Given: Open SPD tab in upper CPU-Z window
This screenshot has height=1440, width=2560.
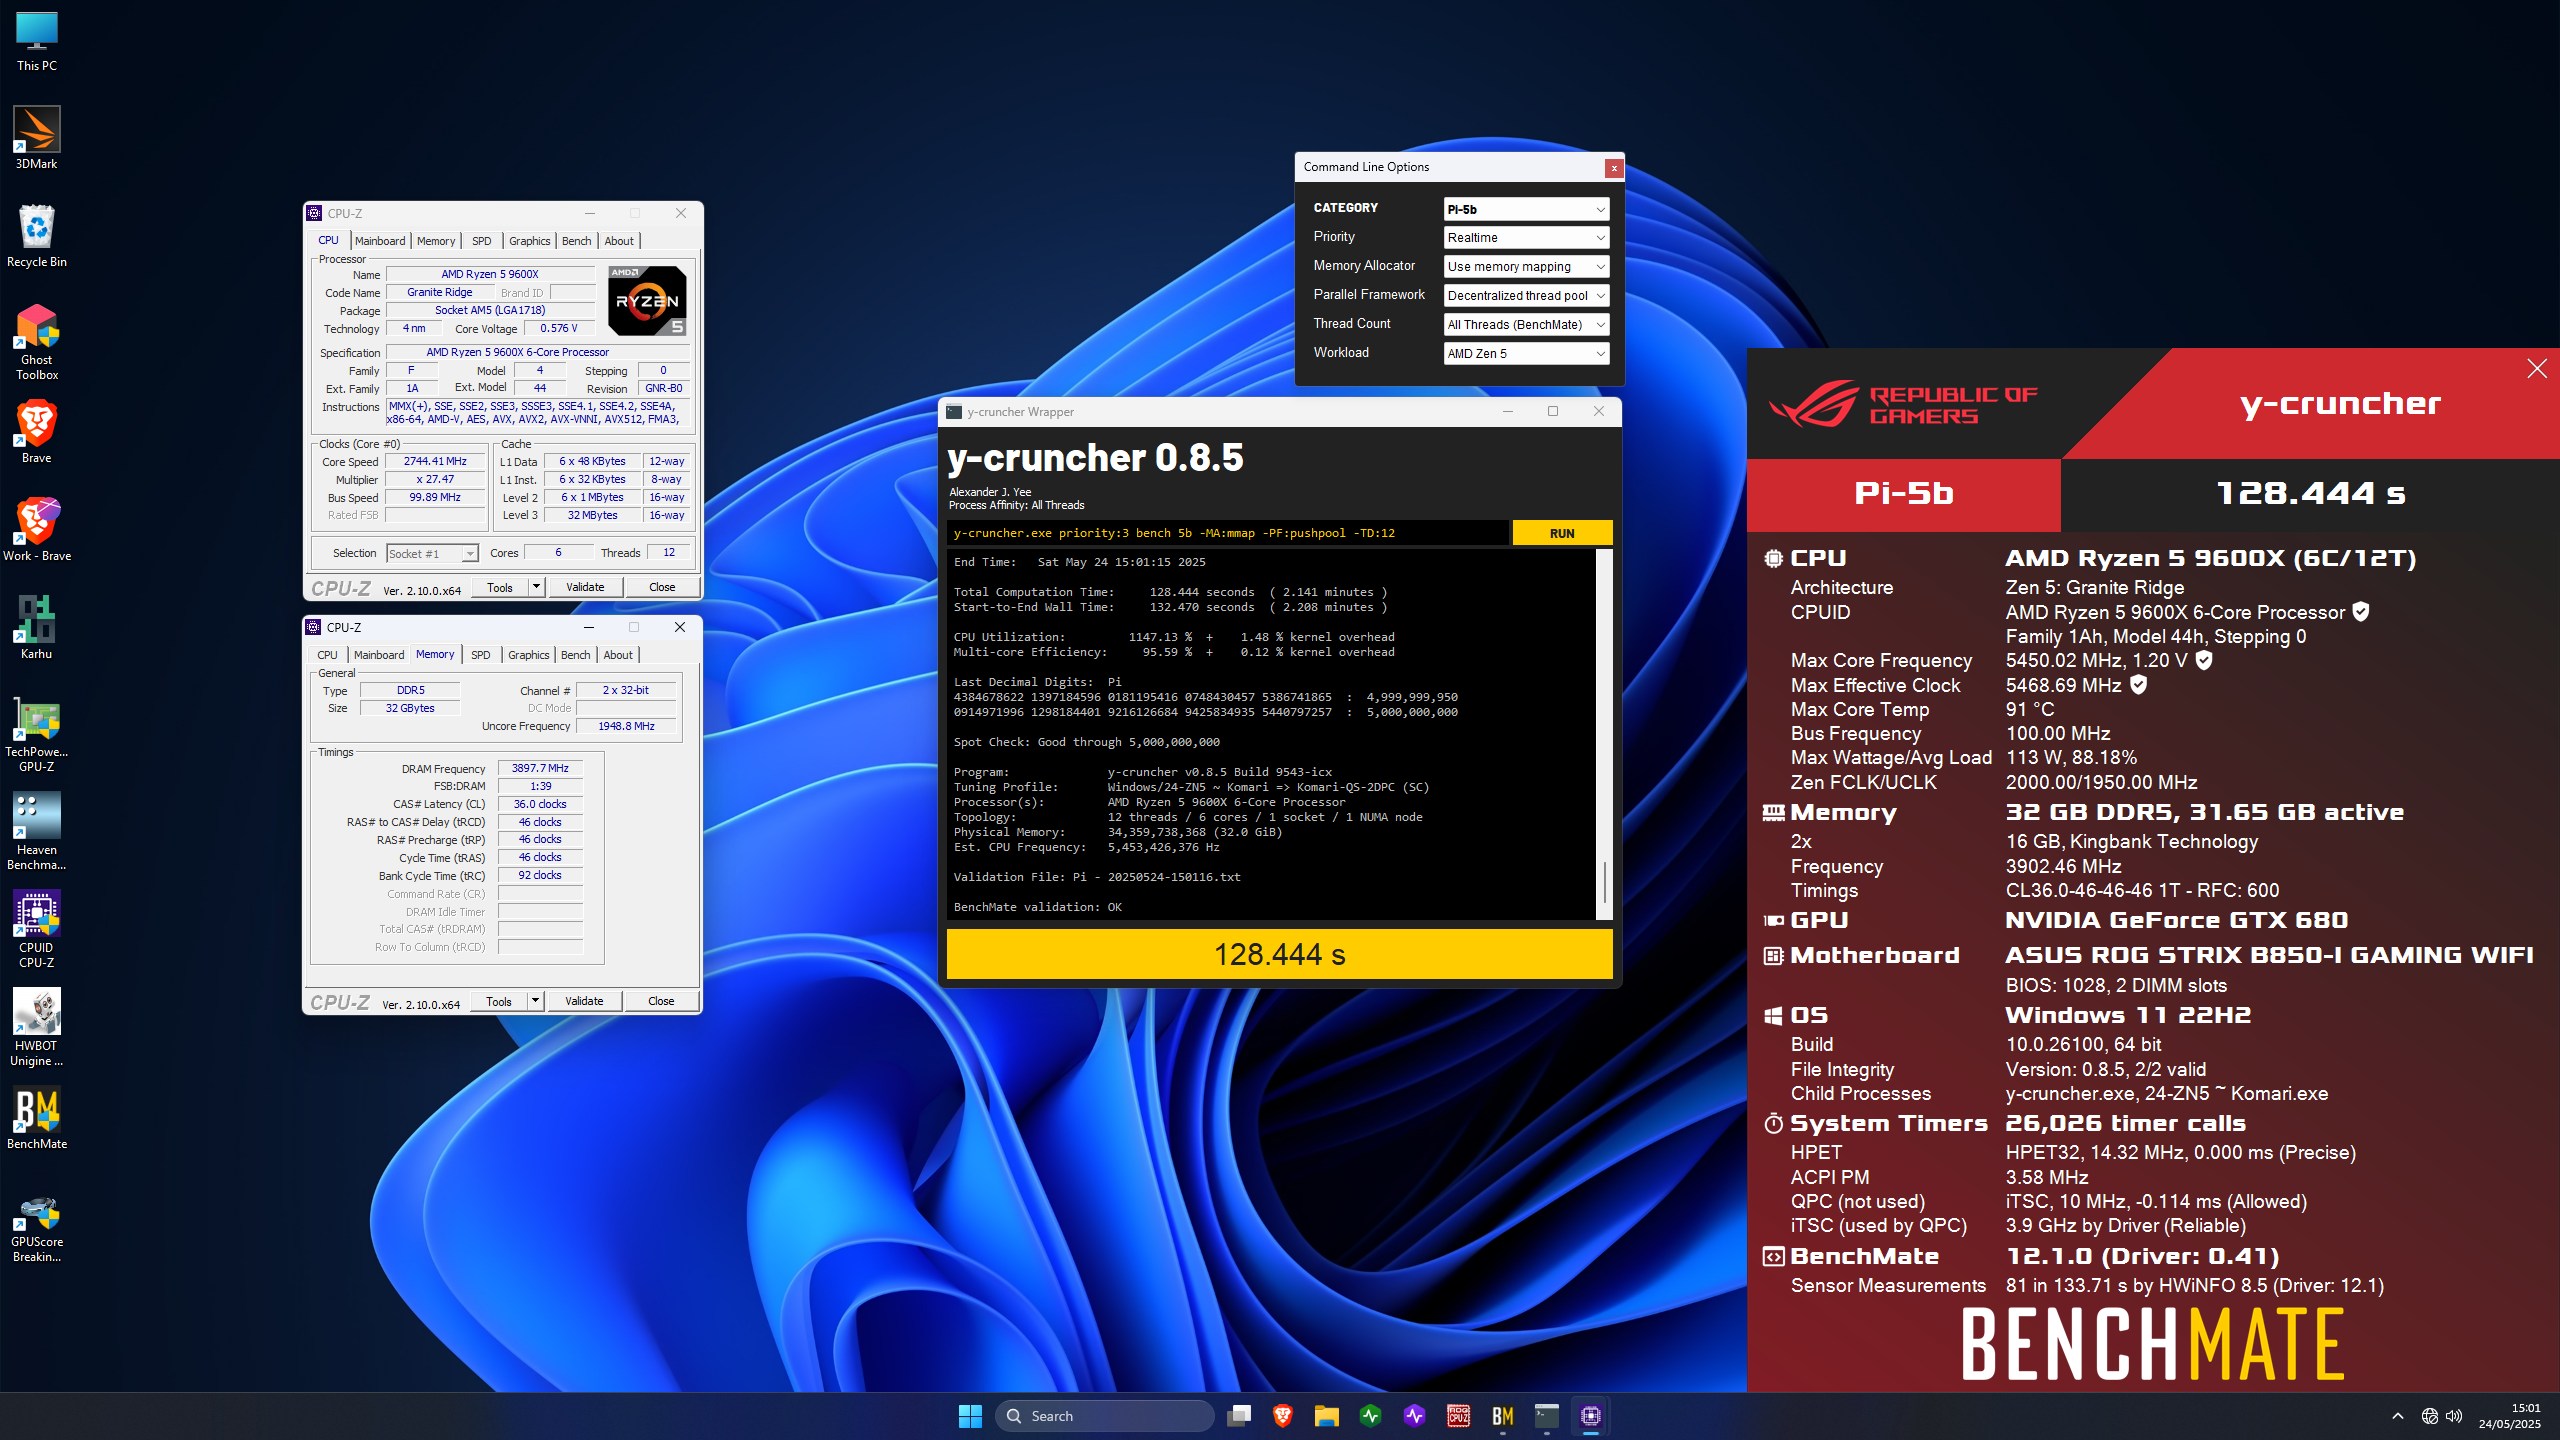Looking at the screenshot, I should [482, 241].
